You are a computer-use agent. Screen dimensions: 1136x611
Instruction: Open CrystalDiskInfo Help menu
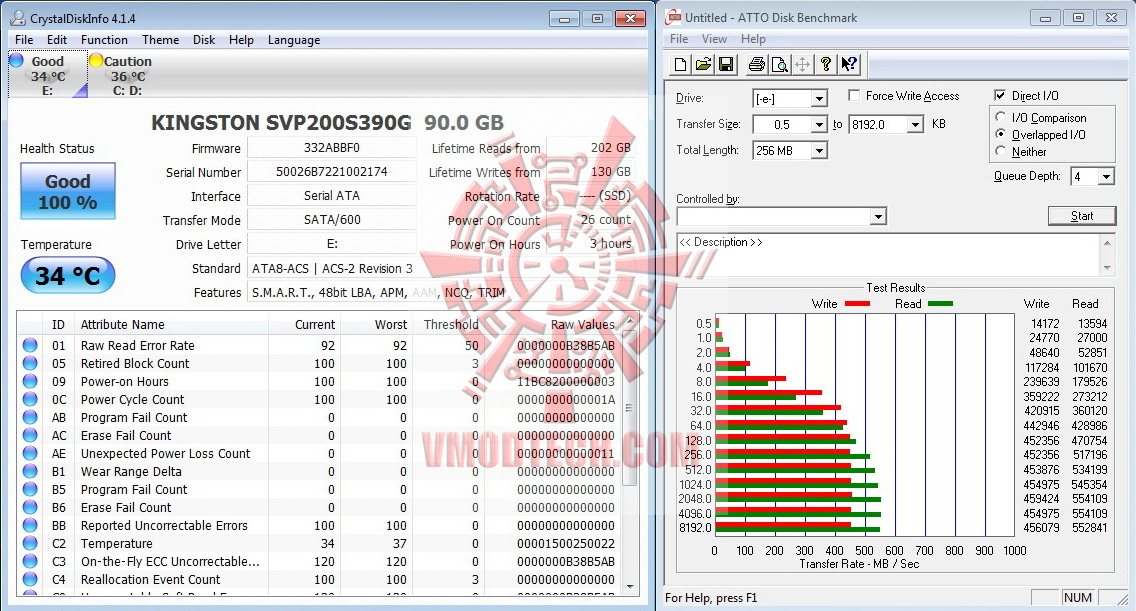[241, 40]
